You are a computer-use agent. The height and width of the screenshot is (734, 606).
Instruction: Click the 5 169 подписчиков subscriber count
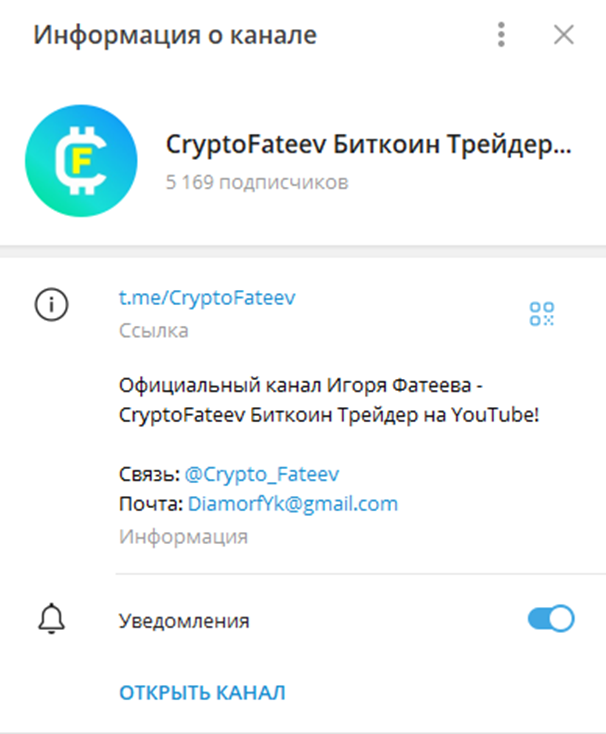click(x=257, y=182)
